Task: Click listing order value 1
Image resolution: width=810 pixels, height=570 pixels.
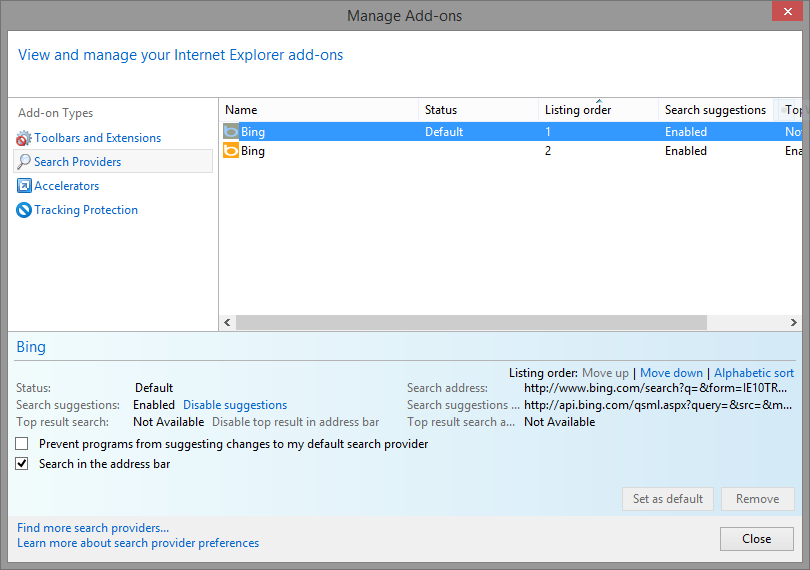Action: point(548,132)
